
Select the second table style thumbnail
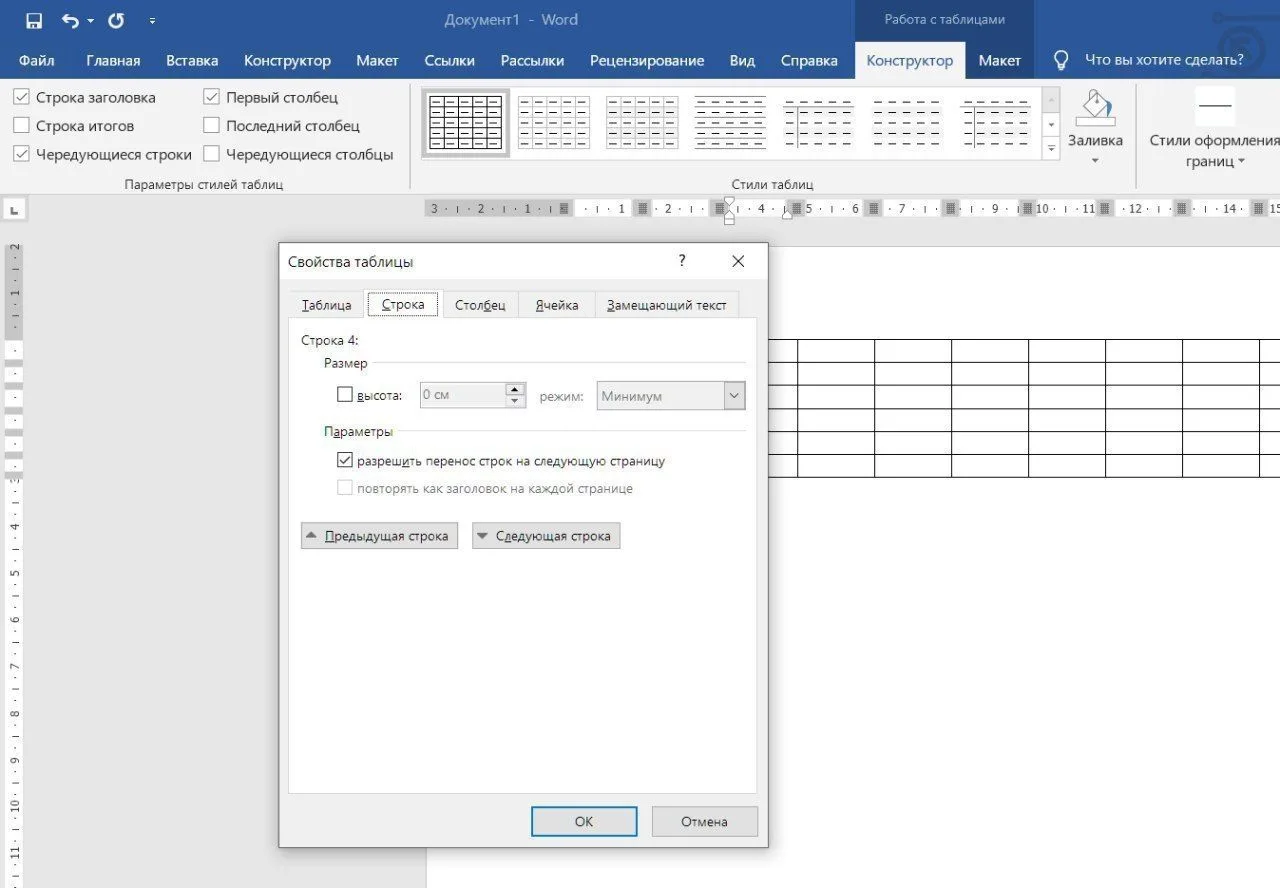pos(554,123)
